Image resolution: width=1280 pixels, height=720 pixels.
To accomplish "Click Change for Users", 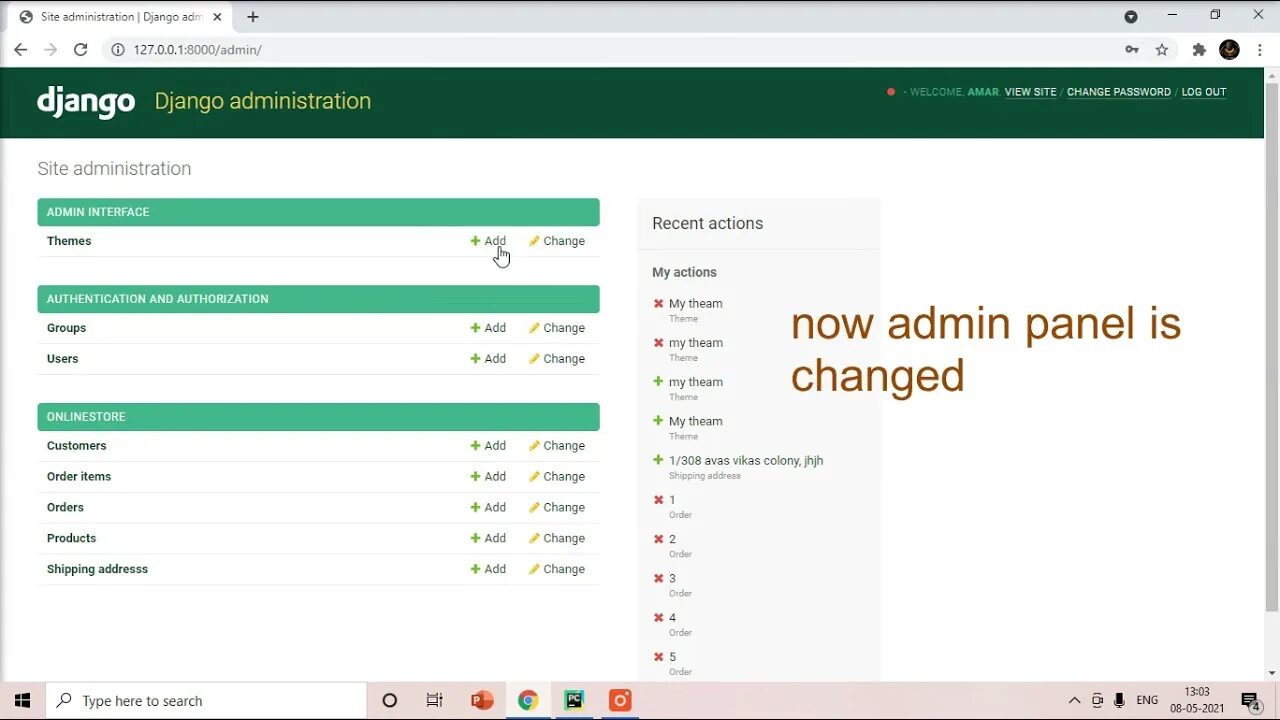I will tap(557, 359).
